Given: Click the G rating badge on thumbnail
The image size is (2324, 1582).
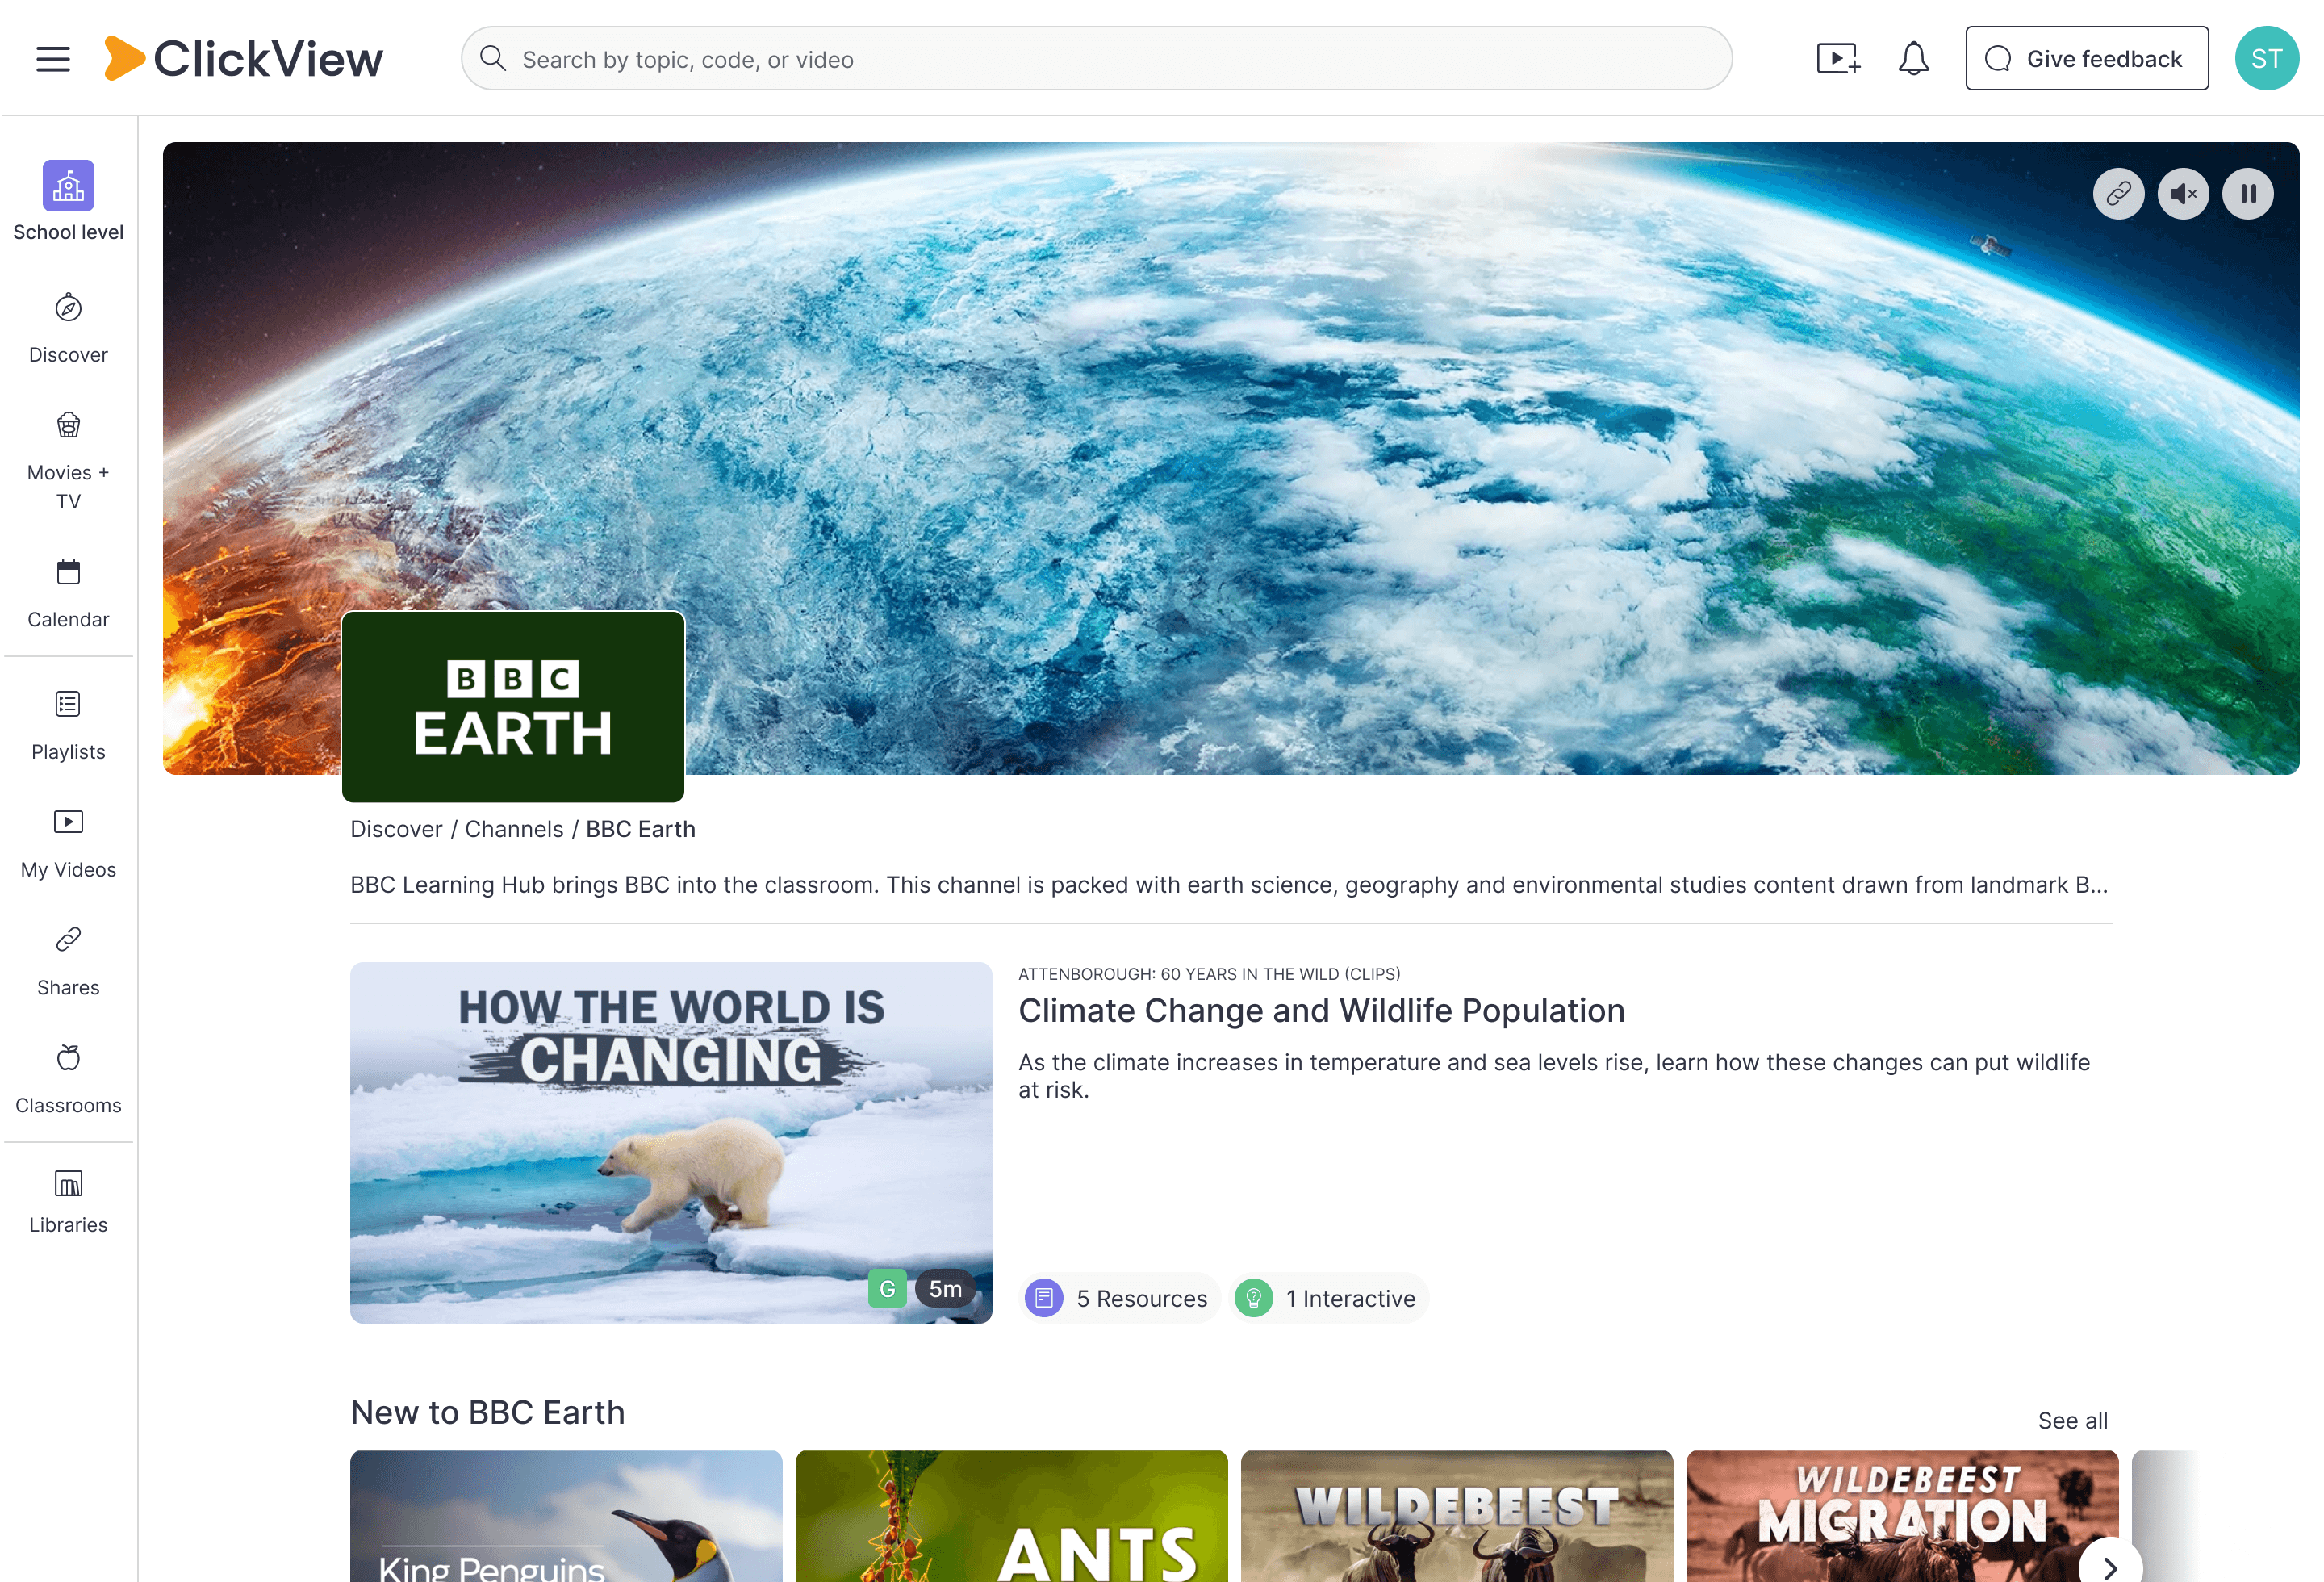Looking at the screenshot, I should point(887,1289).
